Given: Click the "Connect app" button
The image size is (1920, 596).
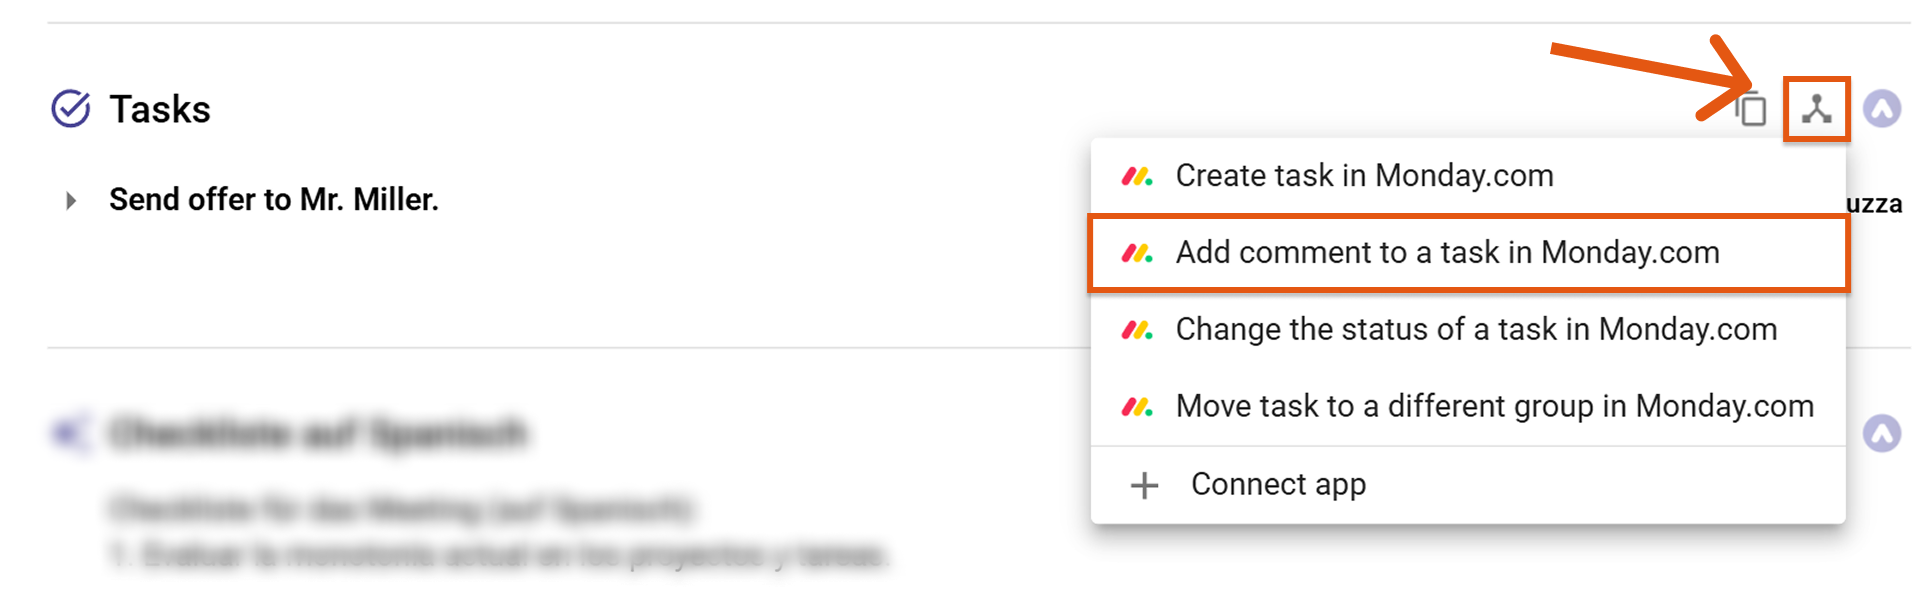Looking at the screenshot, I should 1278,485.
